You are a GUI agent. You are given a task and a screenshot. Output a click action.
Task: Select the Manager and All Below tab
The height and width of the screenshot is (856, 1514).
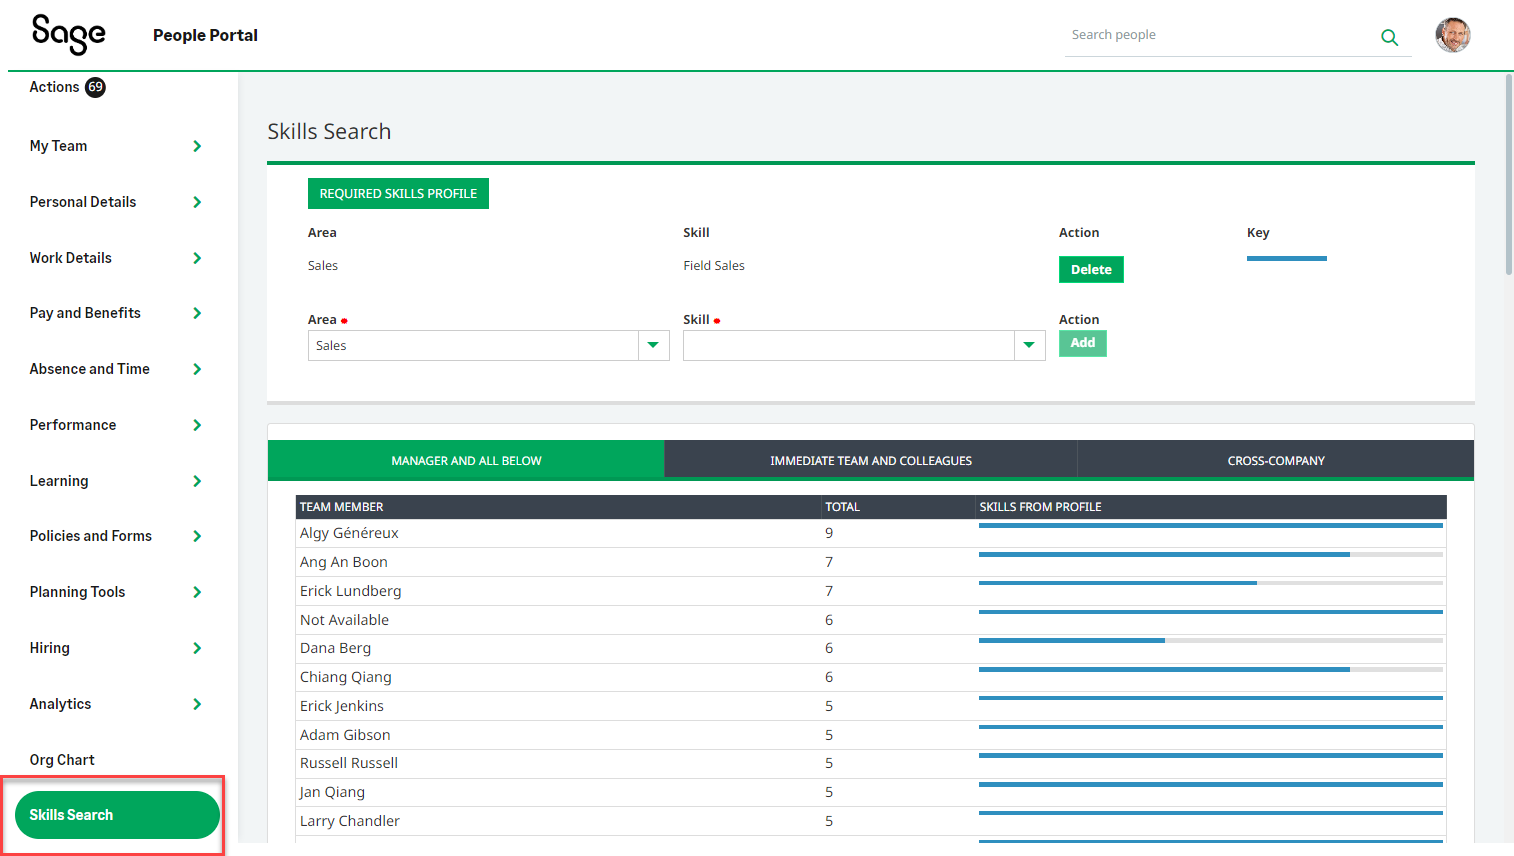click(466, 460)
